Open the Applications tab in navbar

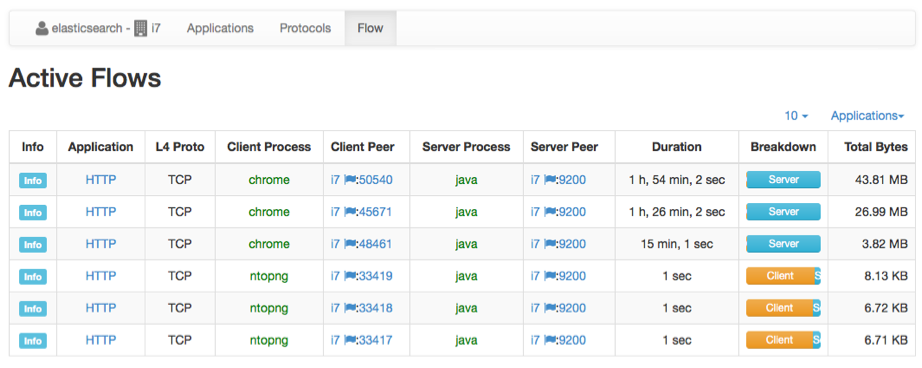point(221,28)
